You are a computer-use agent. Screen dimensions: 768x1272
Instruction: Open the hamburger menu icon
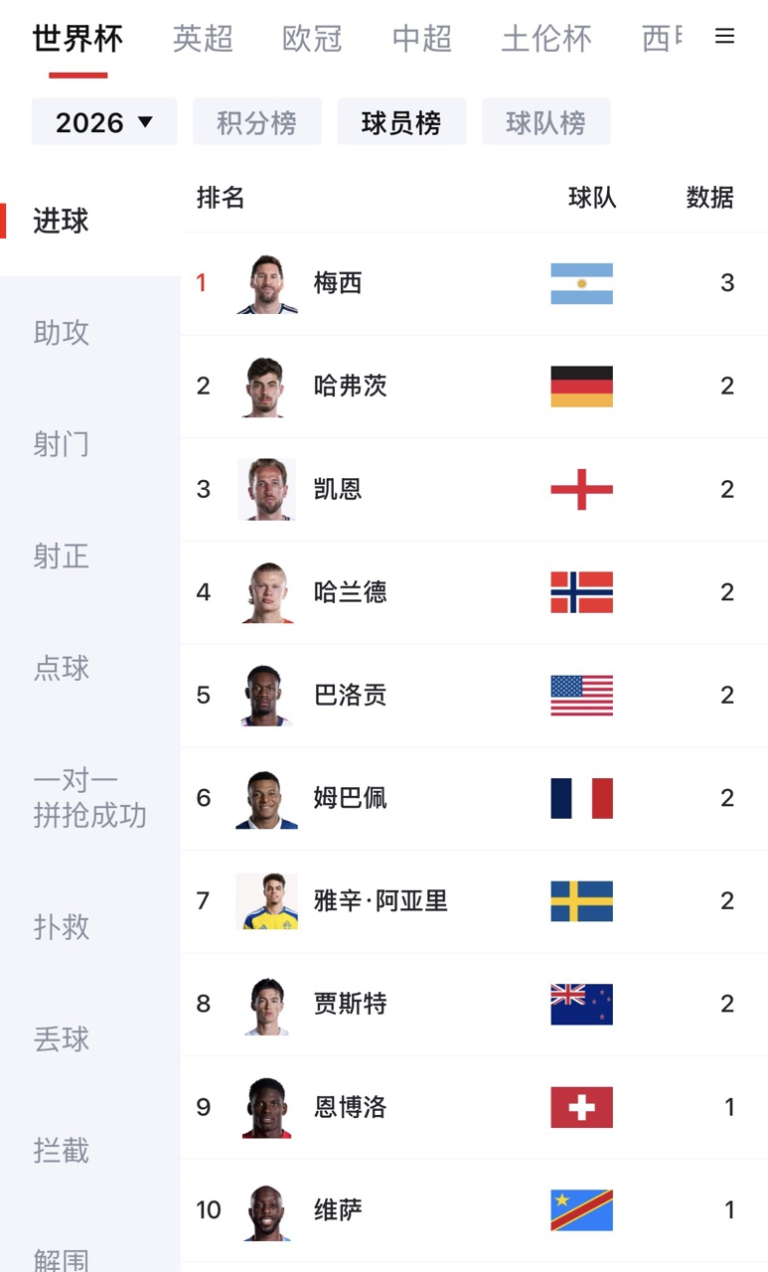[725, 37]
